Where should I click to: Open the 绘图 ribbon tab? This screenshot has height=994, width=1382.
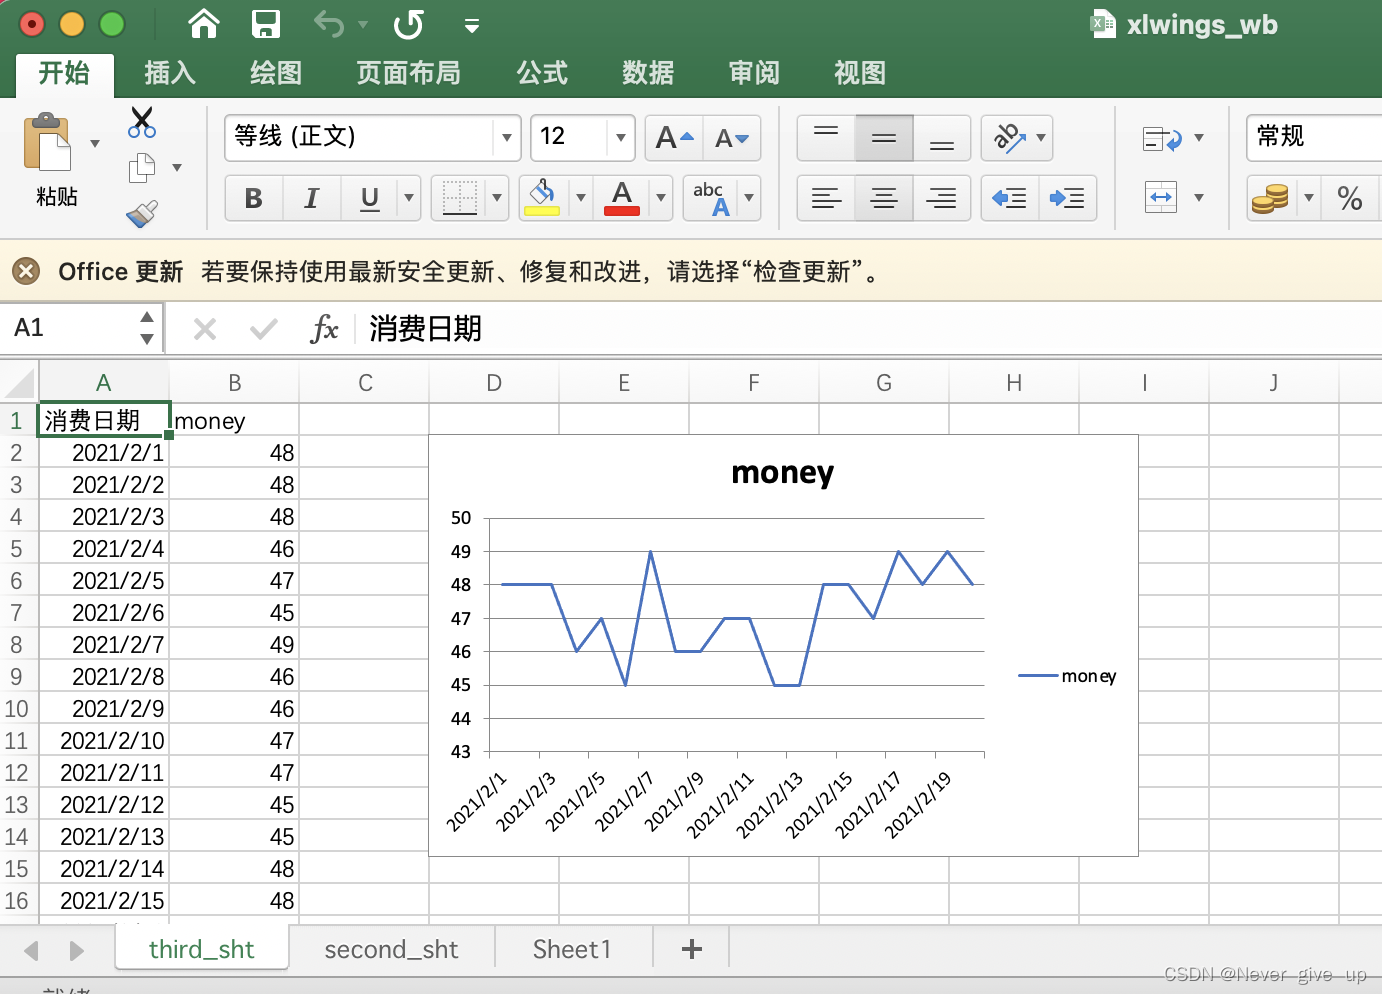(x=276, y=73)
